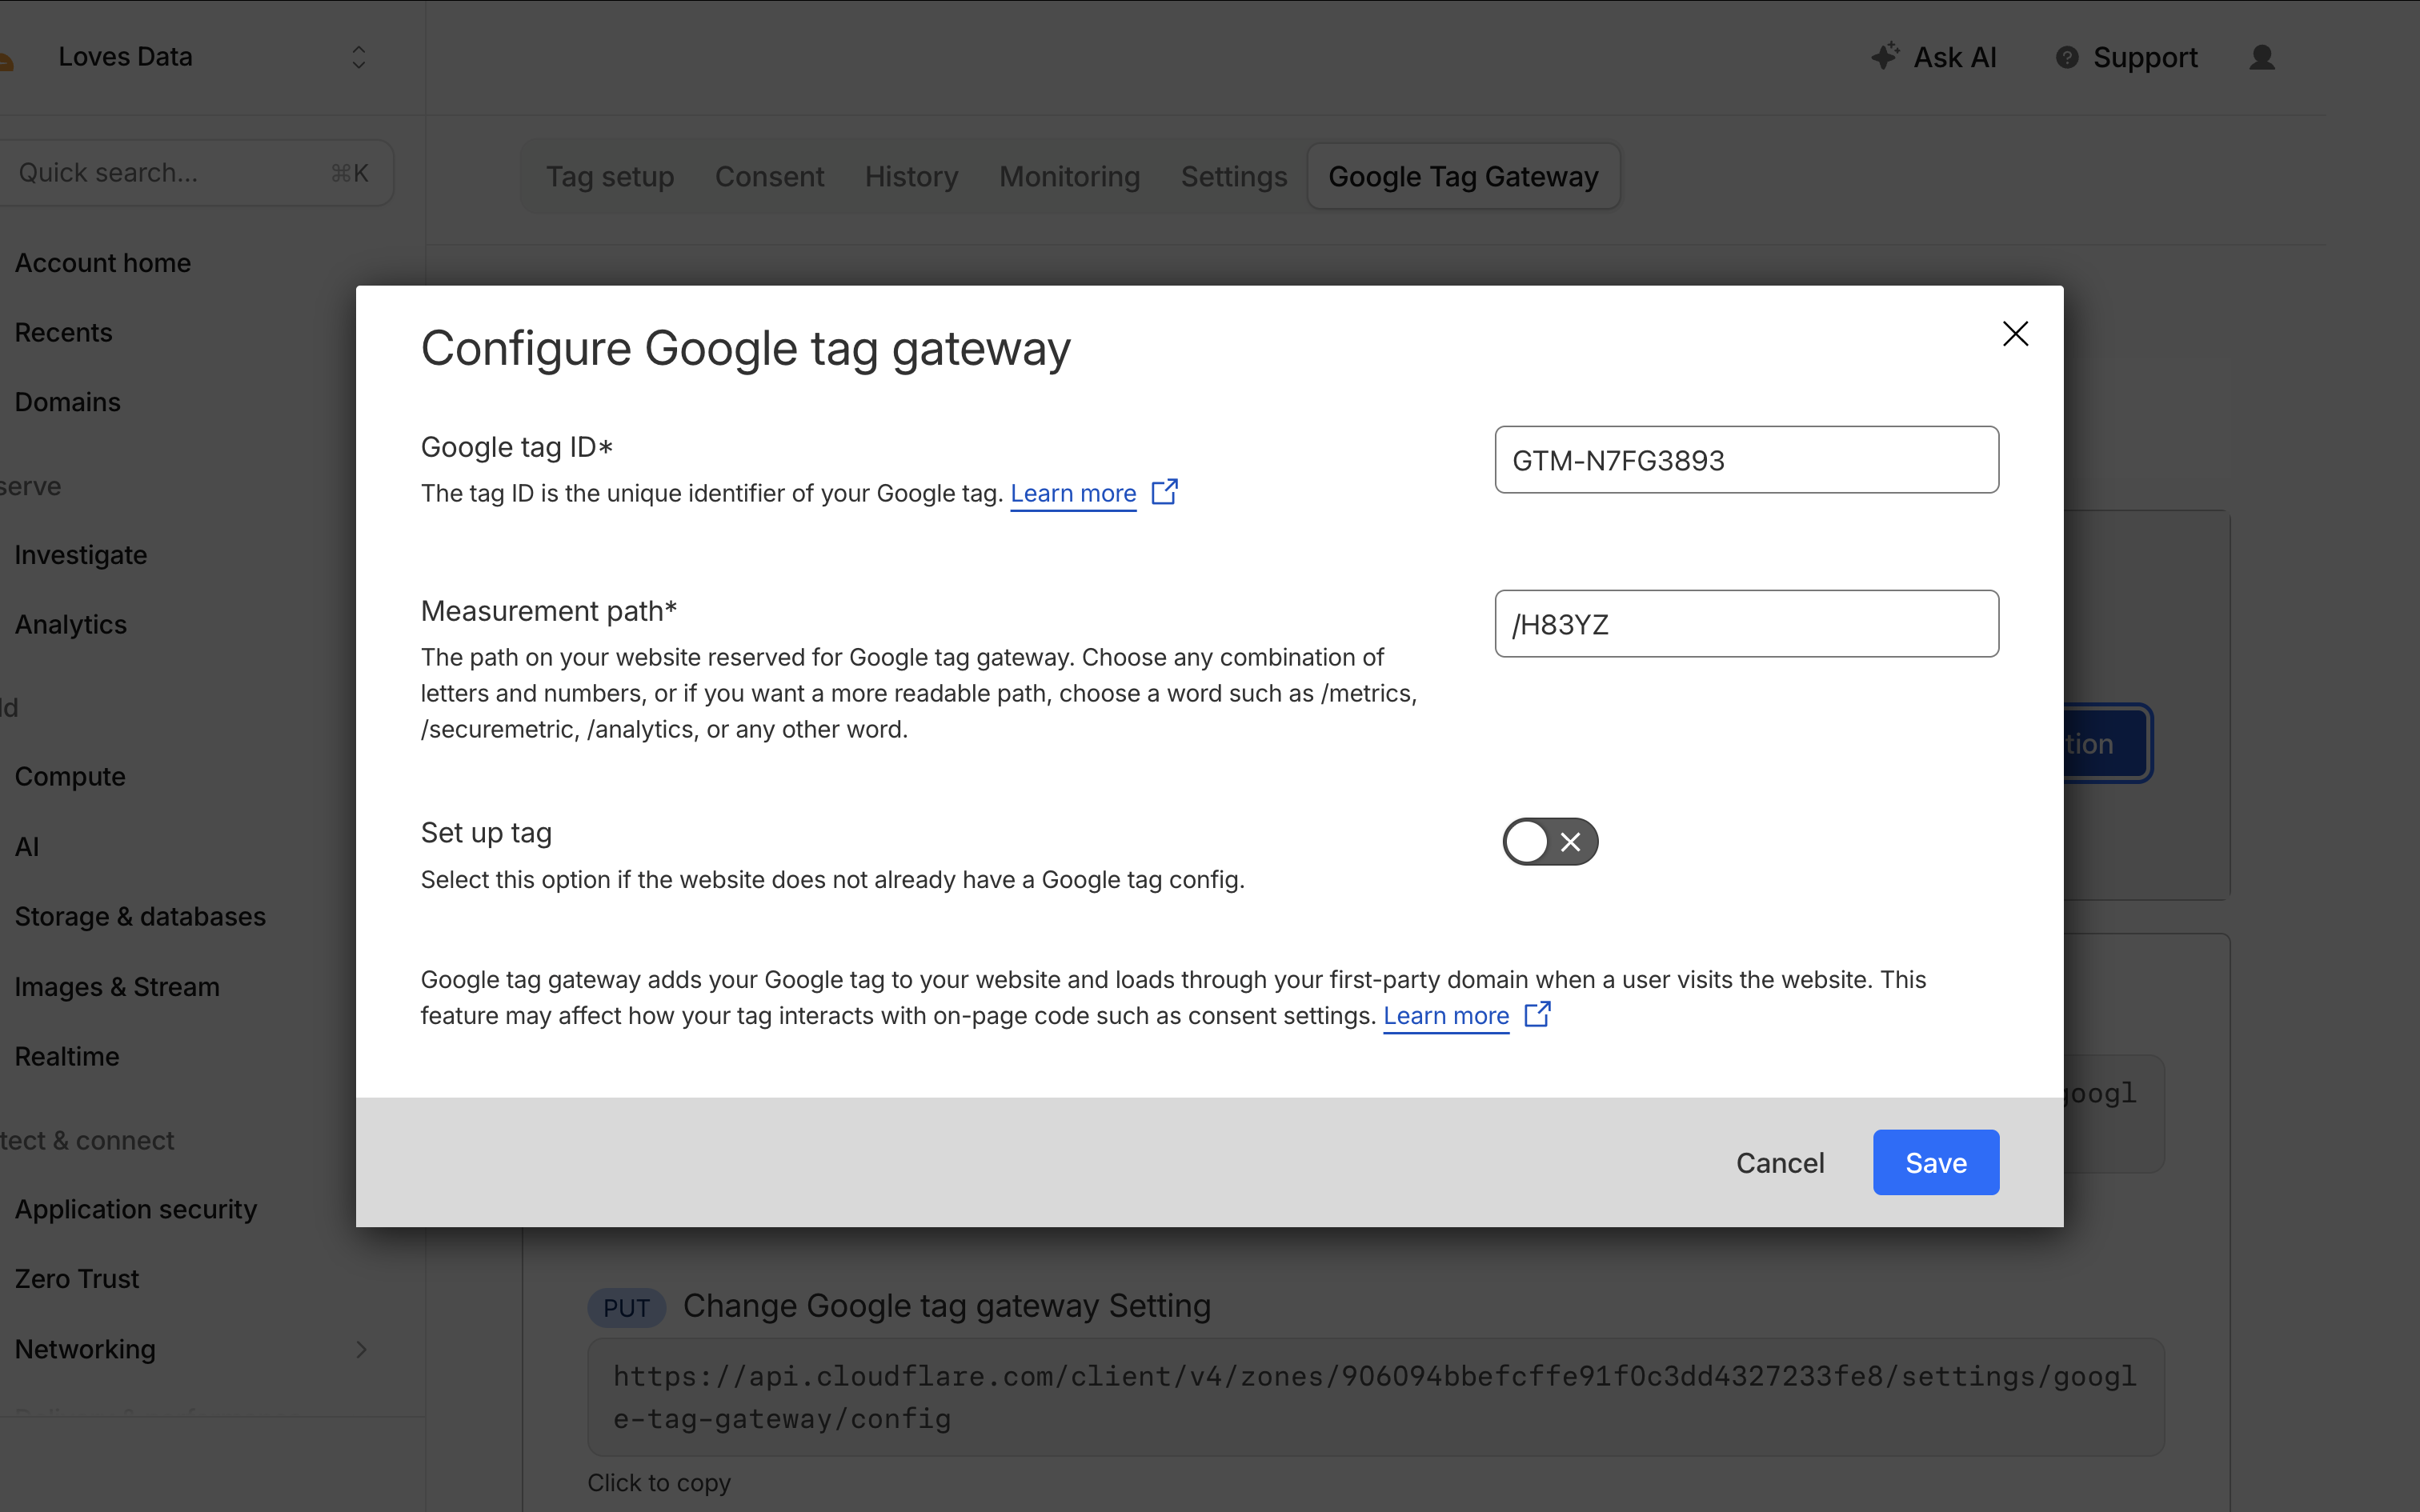The width and height of the screenshot is (2420, 1512).
Task: Toggle the Set up tag switch
Action: [x=1550, y=841]
